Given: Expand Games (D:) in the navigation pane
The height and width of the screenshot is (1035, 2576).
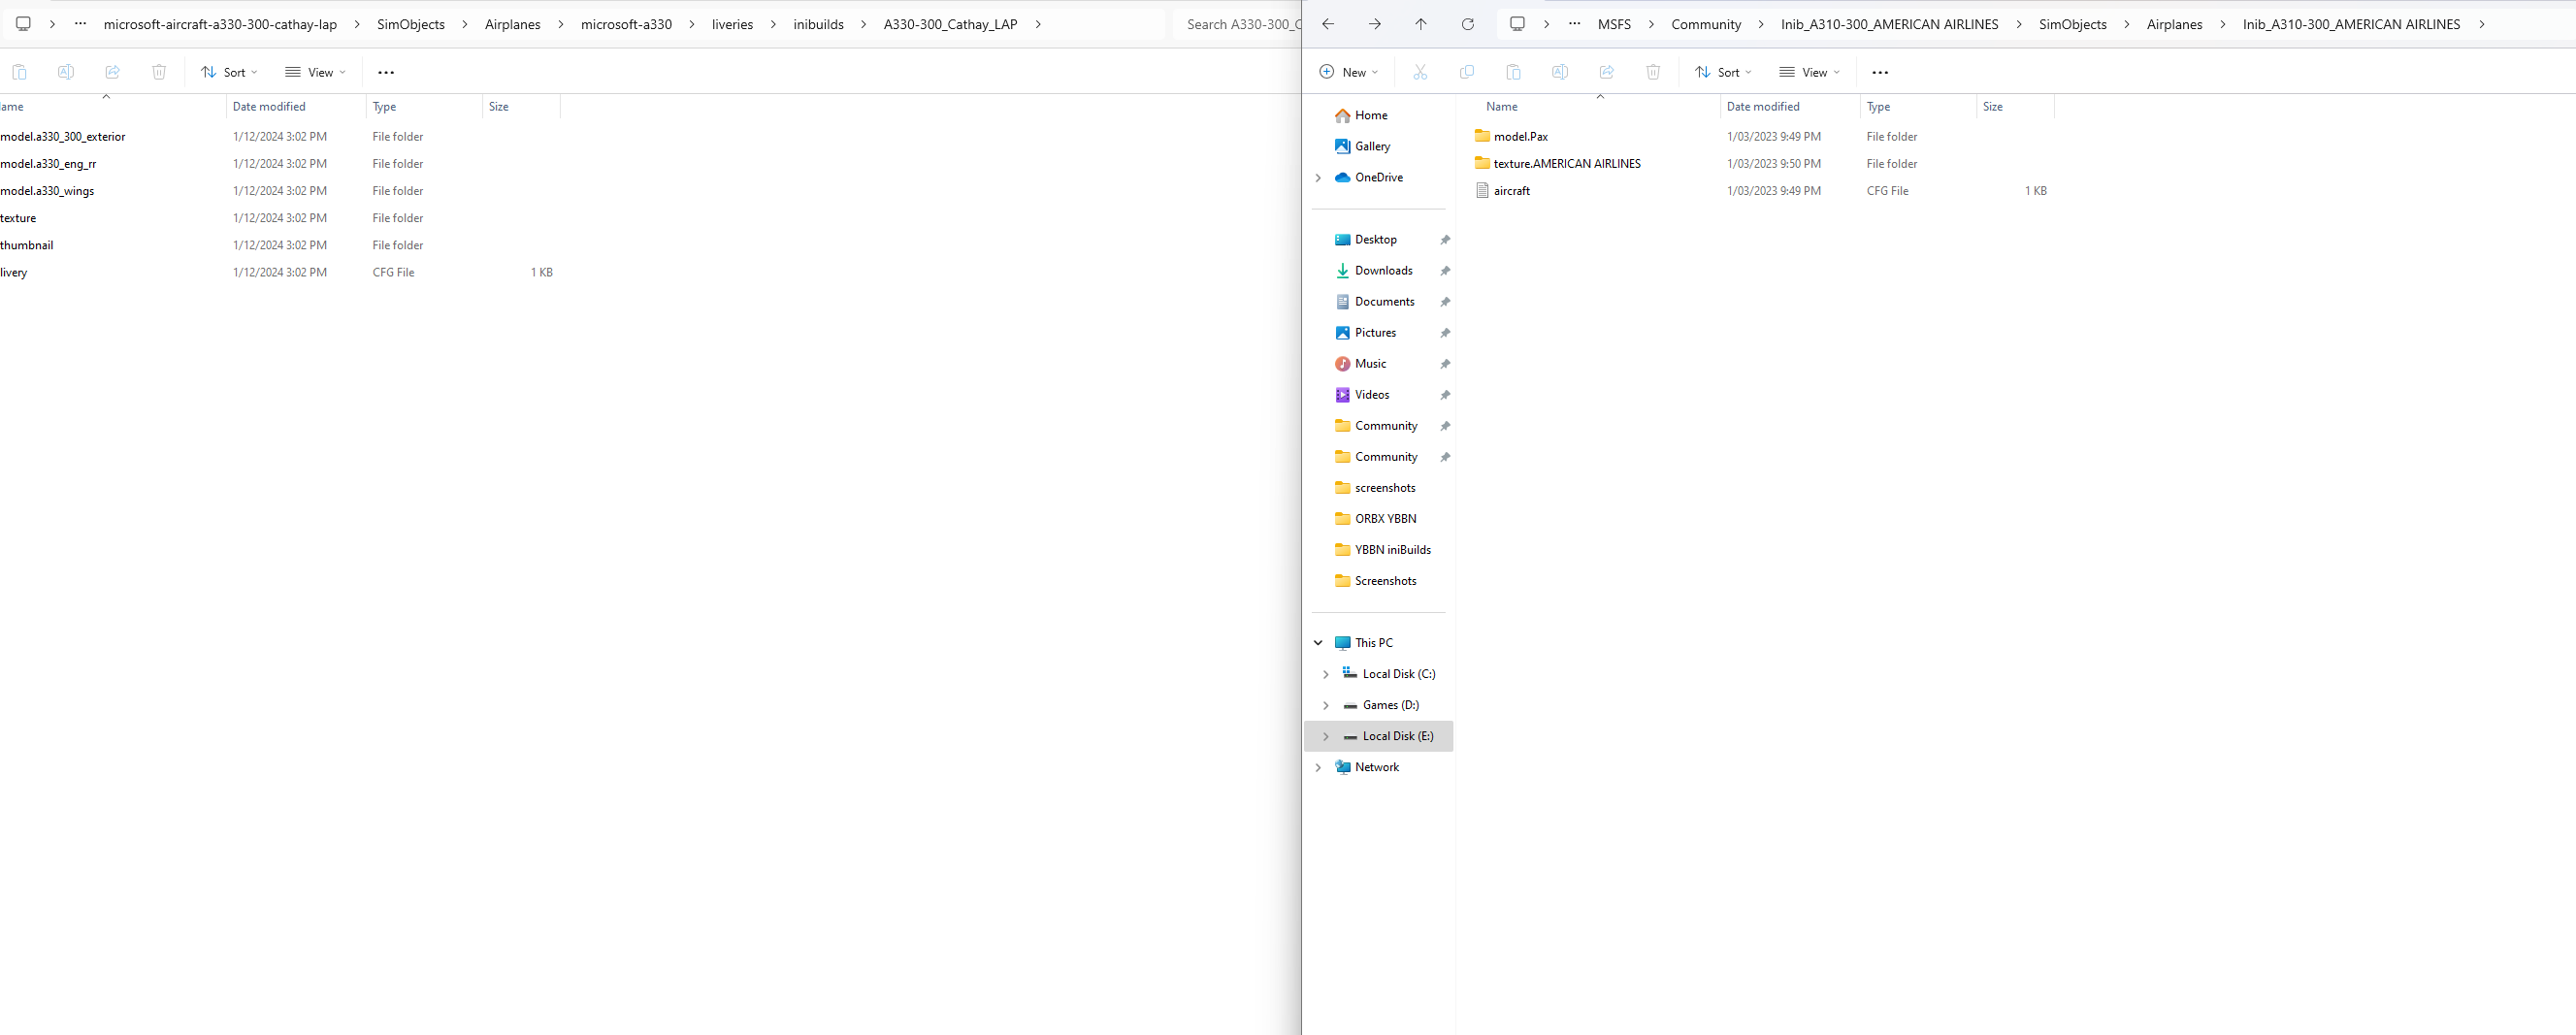Looking at the screenshot, I should [1326, 705].
